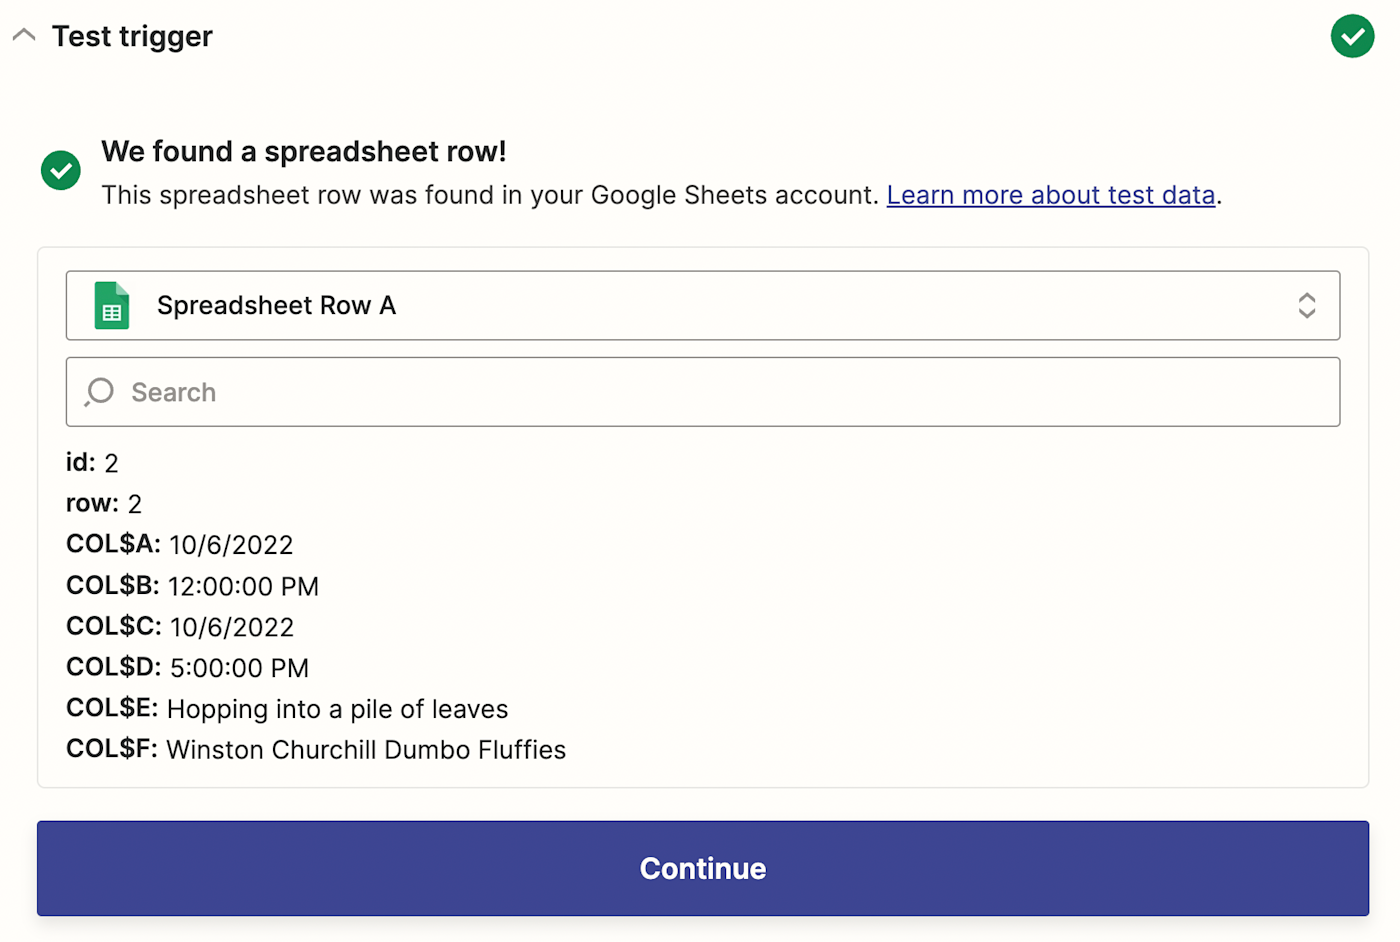Click the up-down arrows on Spreadsheet Row dropdown
The image size is (1400, 942).
pos(1306,305)
